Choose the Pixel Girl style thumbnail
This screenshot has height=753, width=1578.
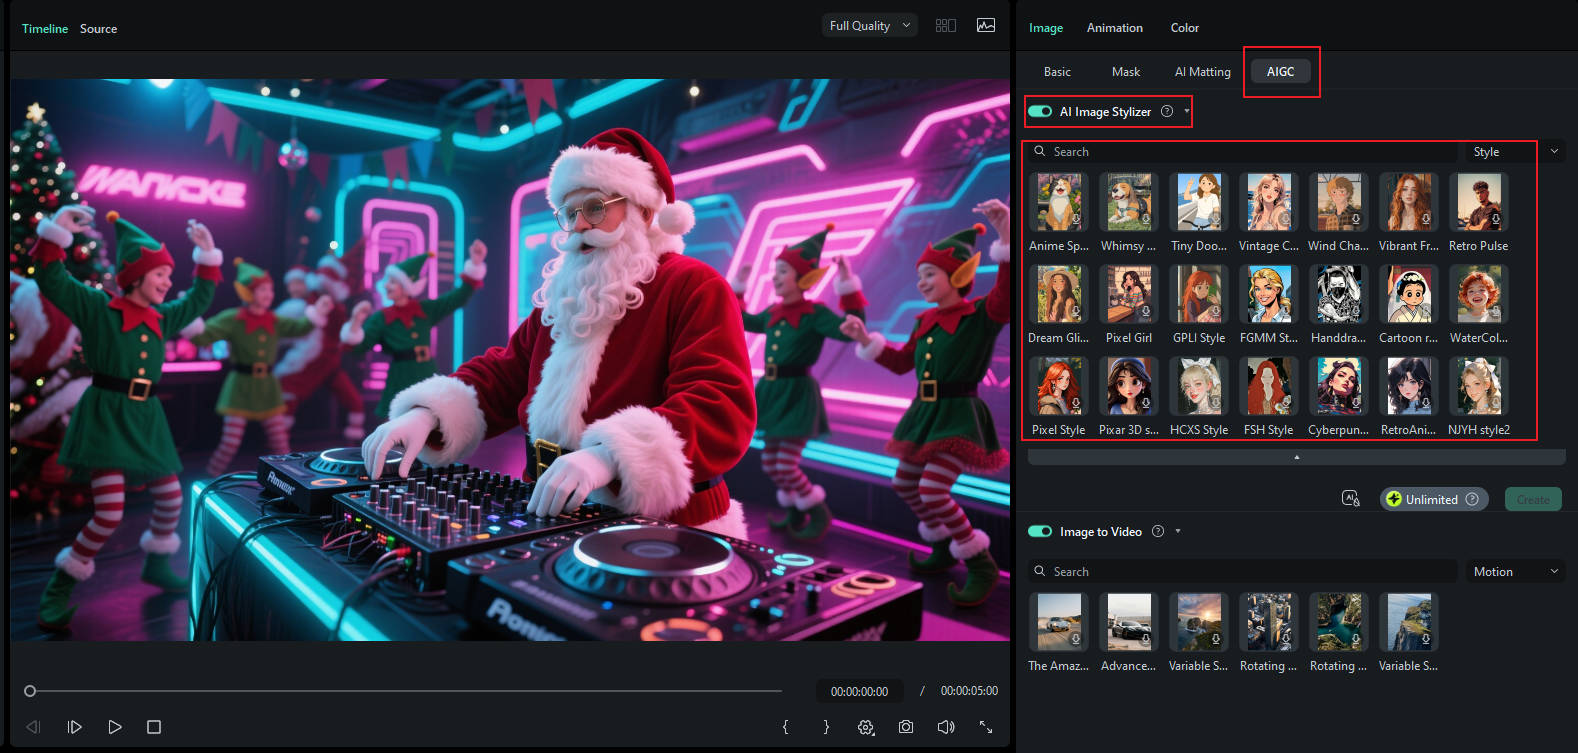point(1129,294)
